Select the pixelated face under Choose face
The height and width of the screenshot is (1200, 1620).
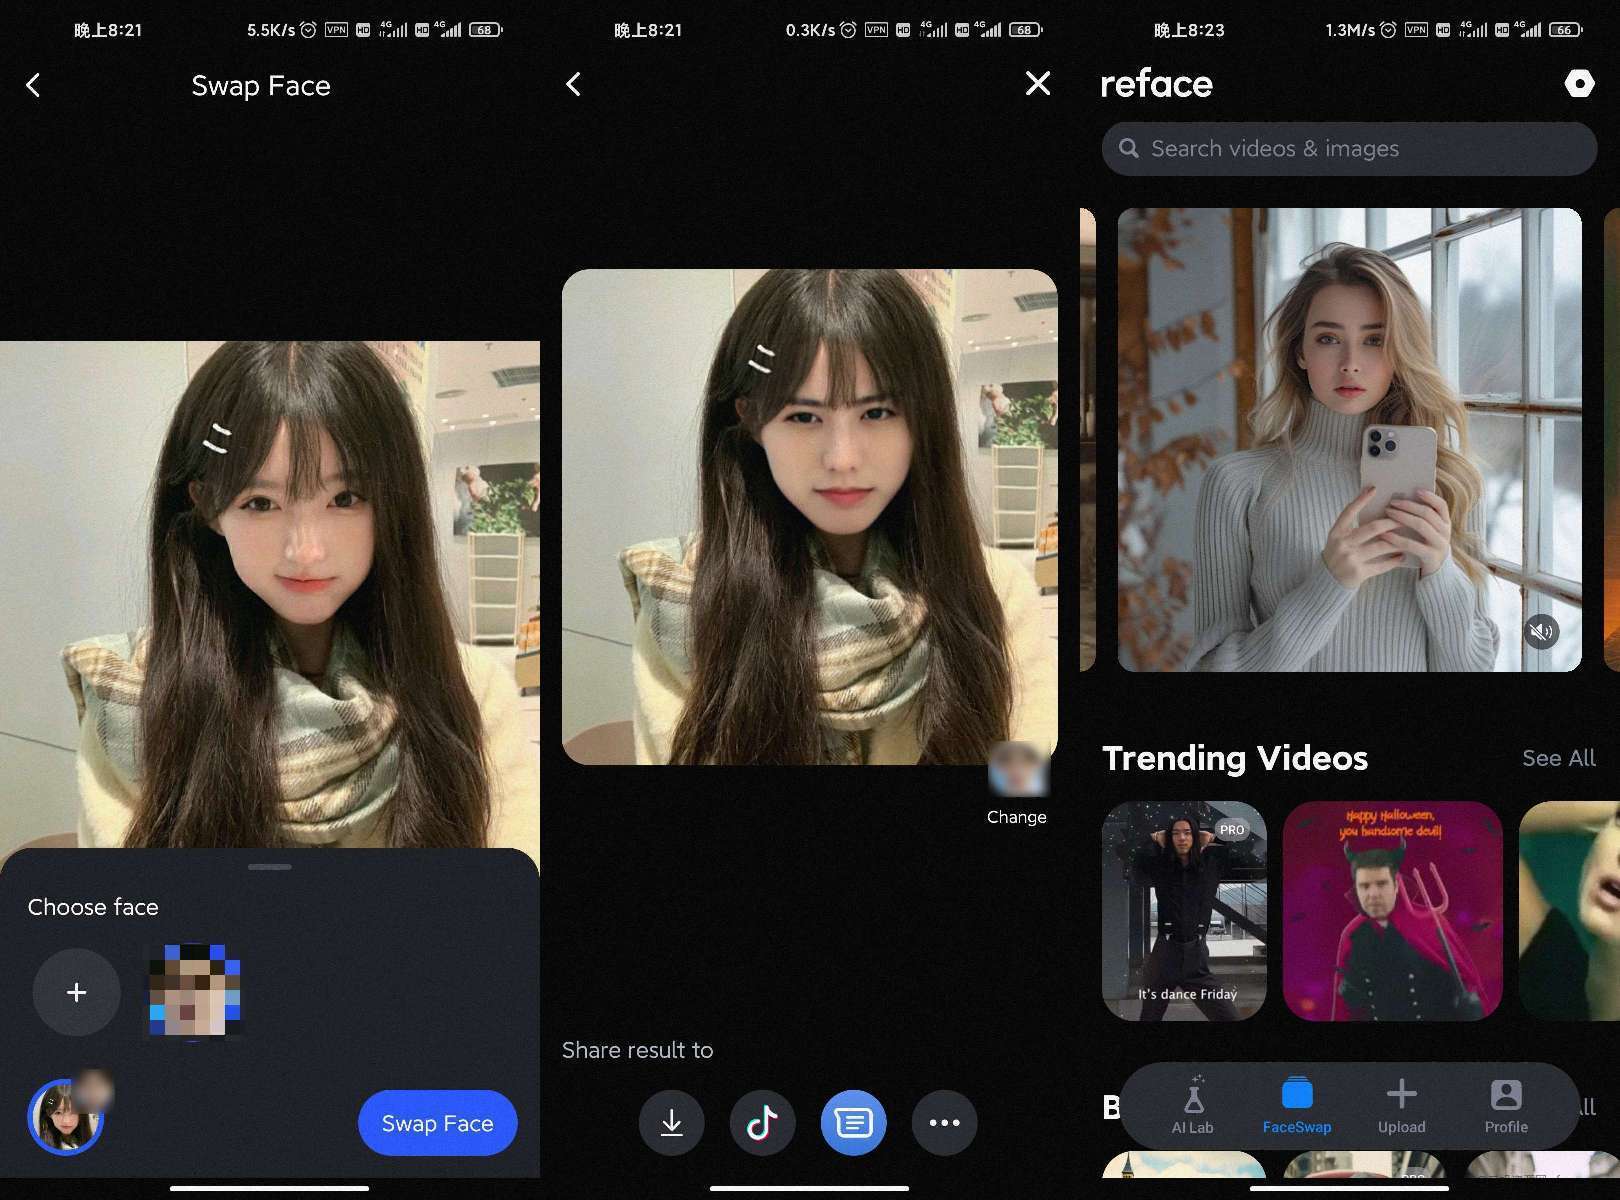pyautogui.click(x=195, y=990)
